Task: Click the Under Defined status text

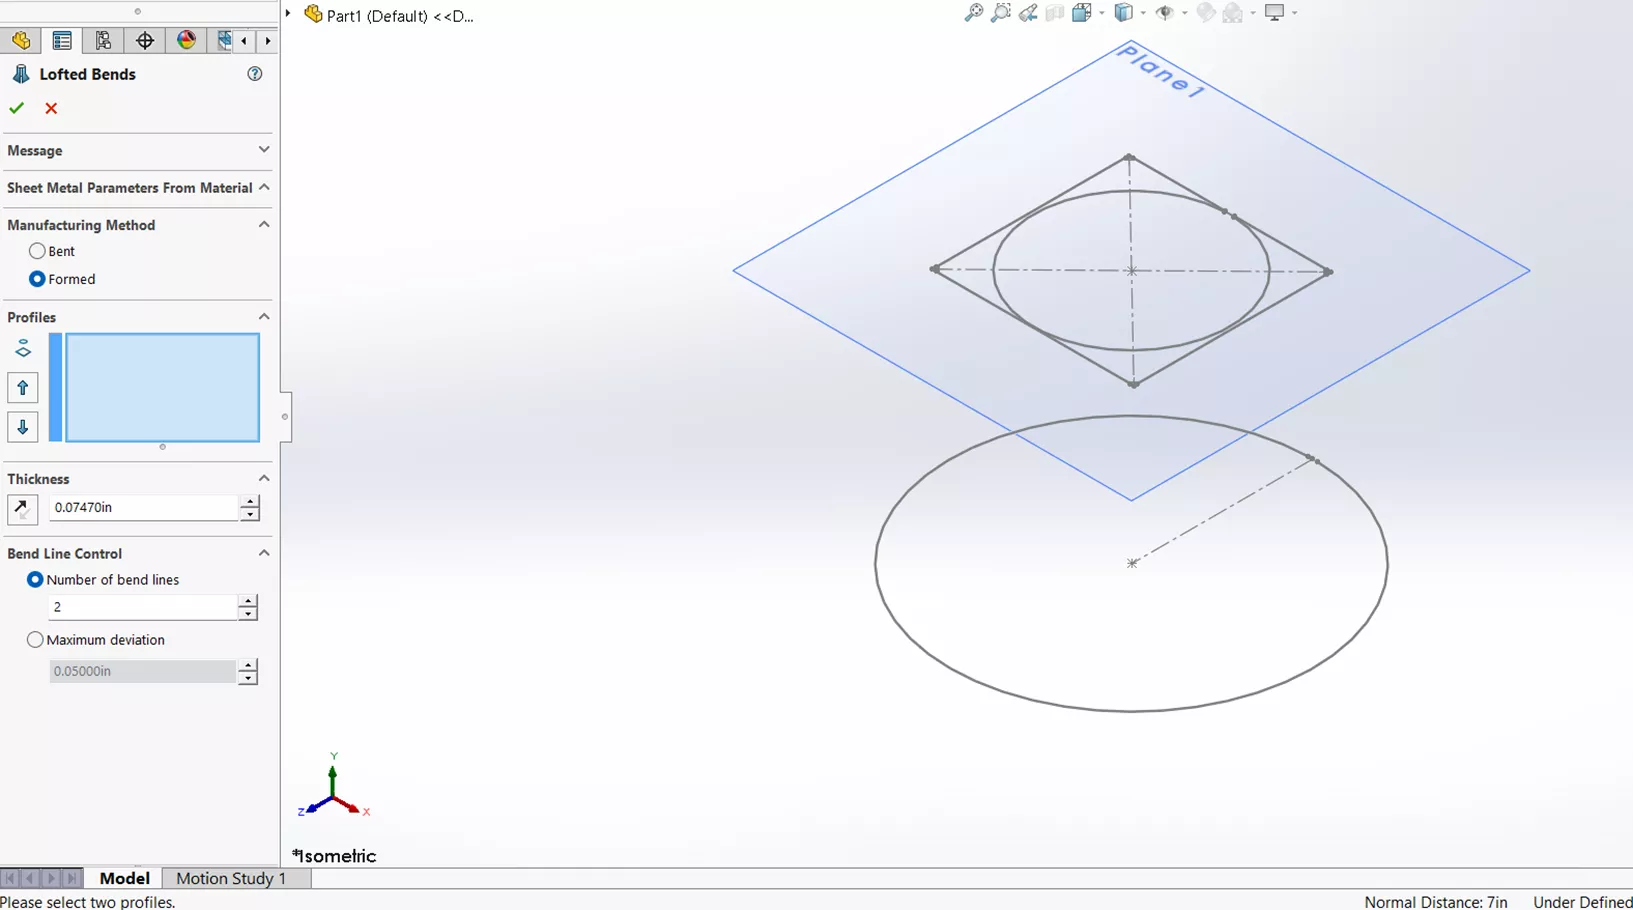Action: click(x=1582, y=902)
